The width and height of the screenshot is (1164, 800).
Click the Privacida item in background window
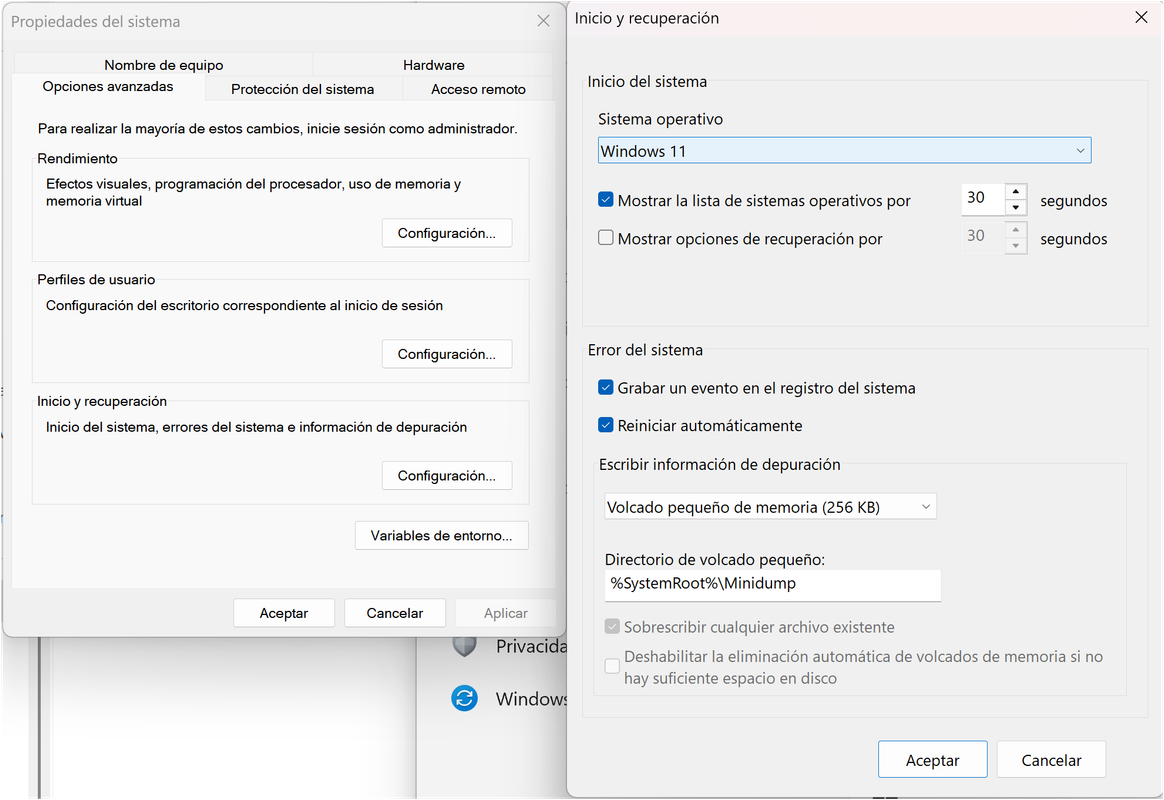[x=531, y=646]
